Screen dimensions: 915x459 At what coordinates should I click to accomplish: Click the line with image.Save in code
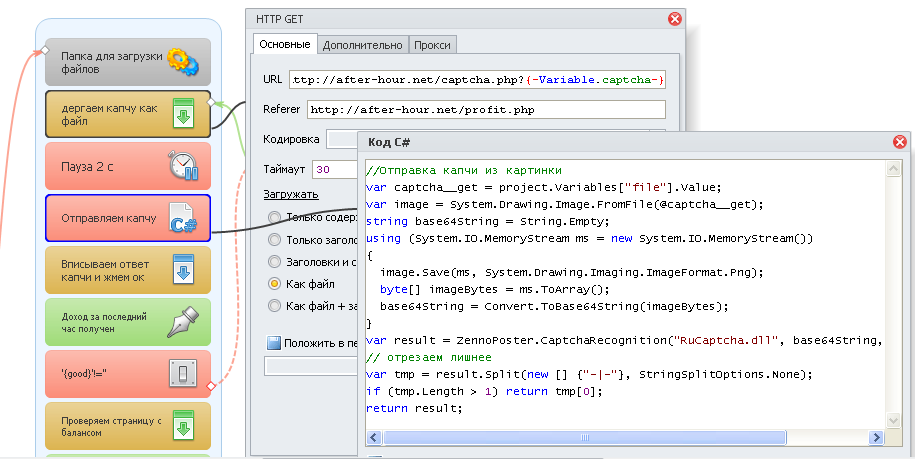point(571,272)
